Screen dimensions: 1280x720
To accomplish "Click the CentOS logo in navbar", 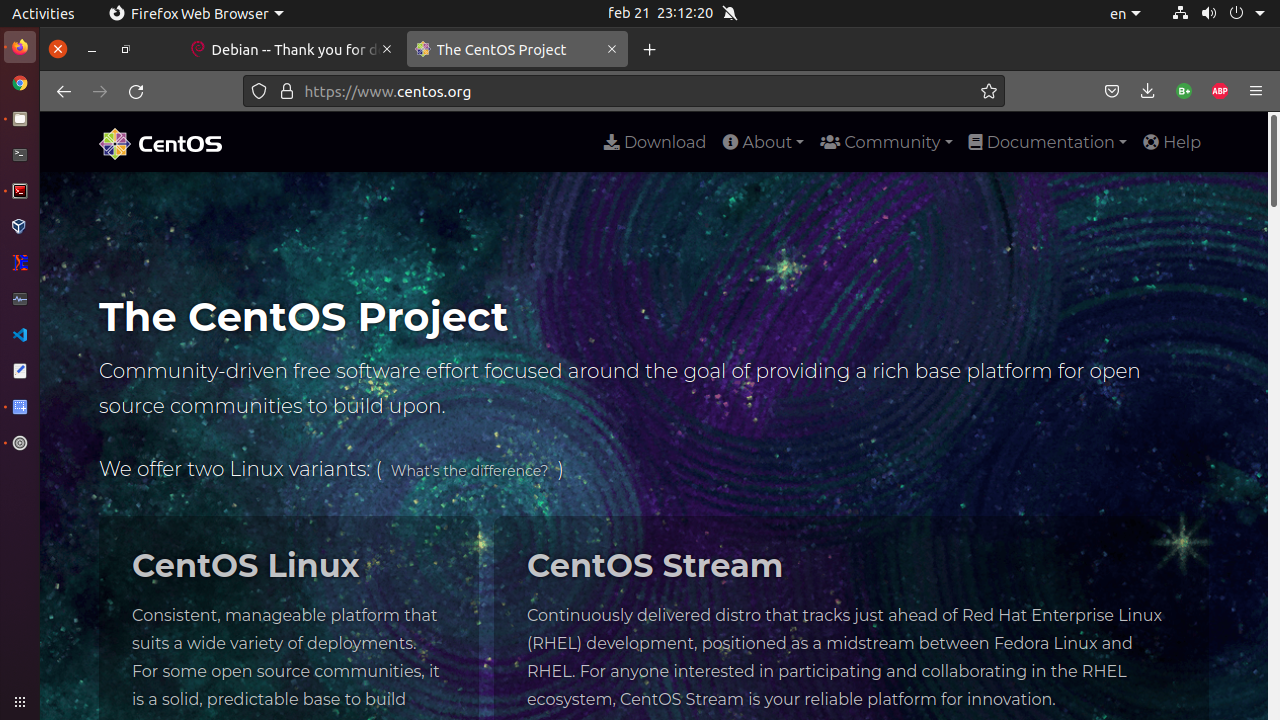I will [161, 144].
